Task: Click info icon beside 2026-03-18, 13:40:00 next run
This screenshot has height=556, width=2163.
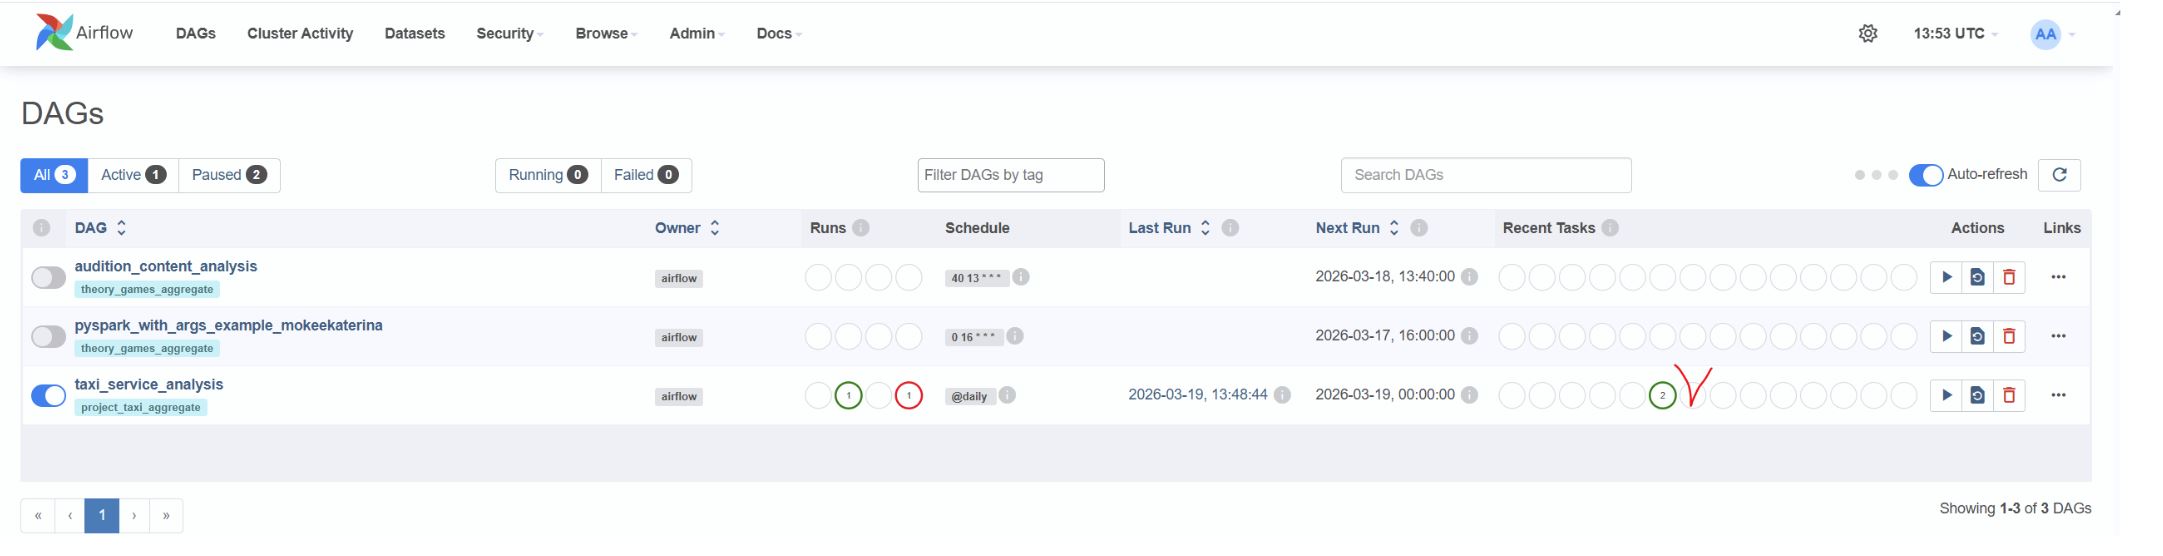Action: click(x=1469, y=277)
